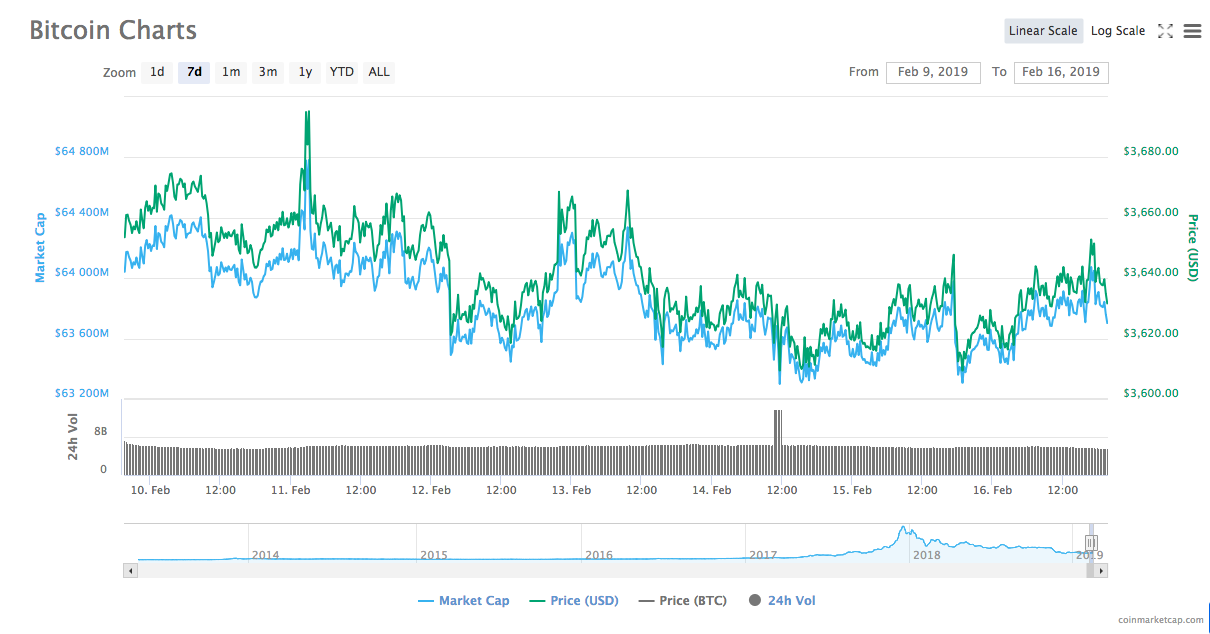Select Linear Scale
The width and height of the screenshot is (1210, 634).
pyautogui.click(x=1043, y=30)
